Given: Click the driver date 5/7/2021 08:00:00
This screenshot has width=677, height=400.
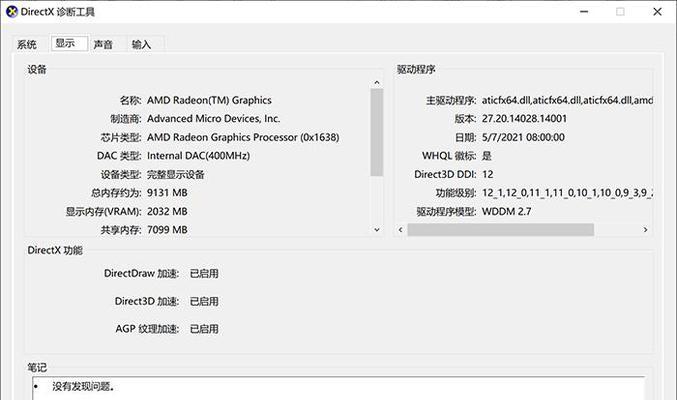Looking at the screenshot, I should pyautogui.click(x=523, y=137).
